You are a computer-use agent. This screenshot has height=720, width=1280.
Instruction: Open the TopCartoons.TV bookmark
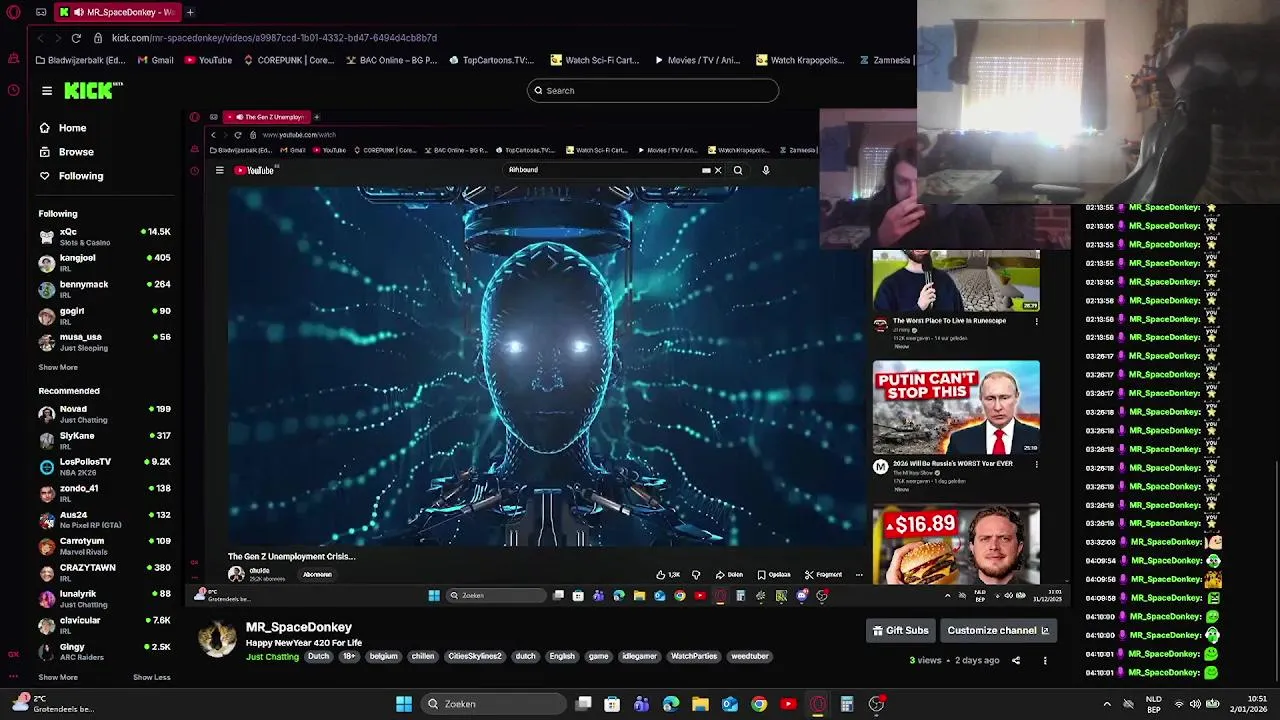(x=492, y=60)
